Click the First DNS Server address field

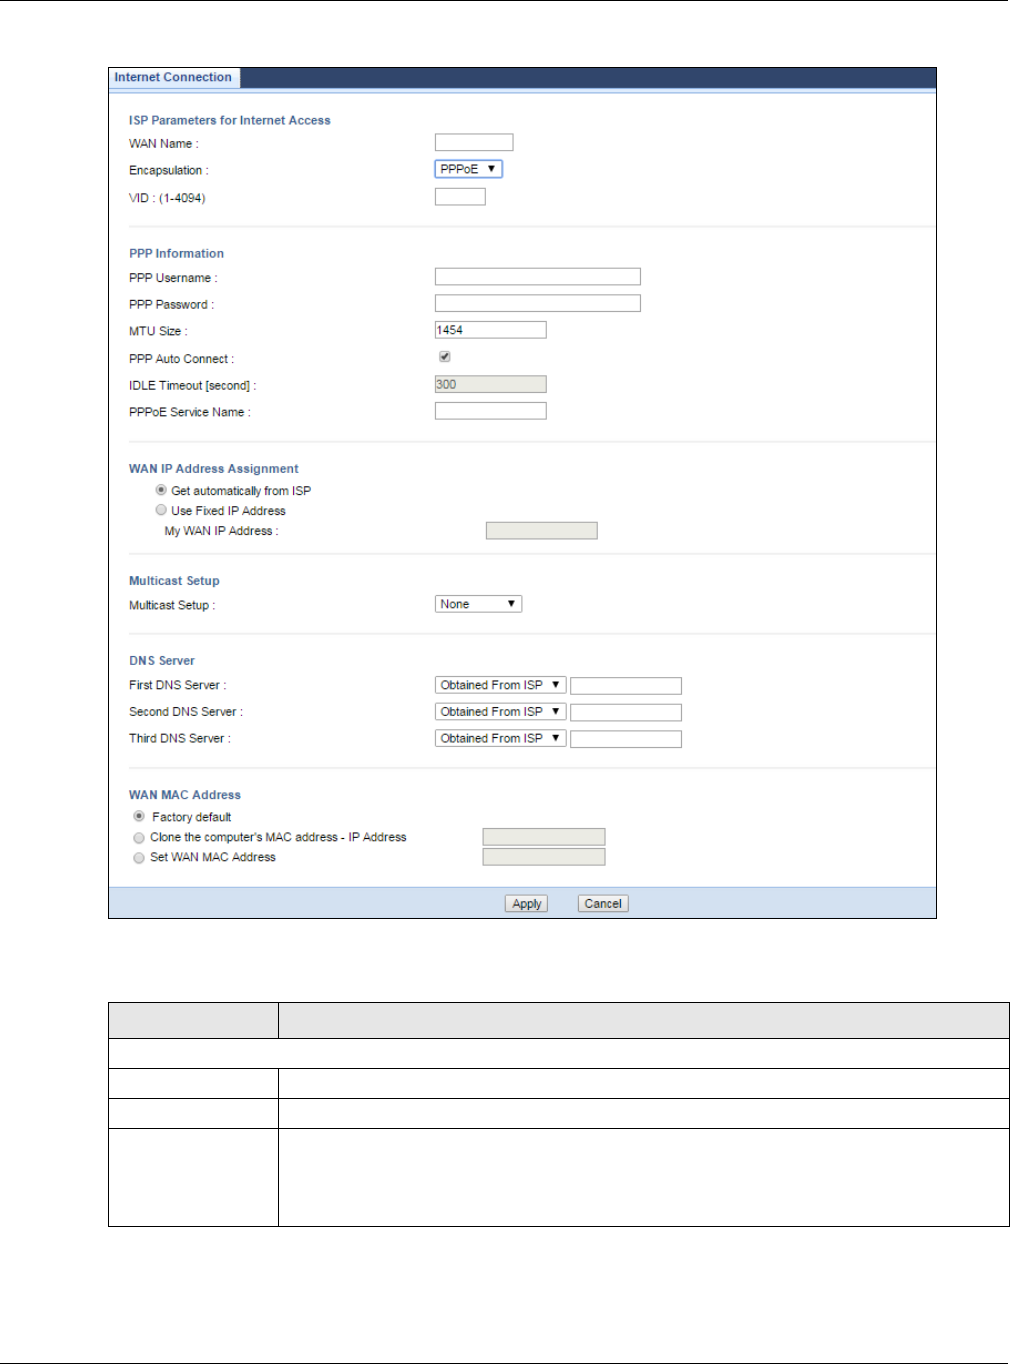tap(626, 686)
